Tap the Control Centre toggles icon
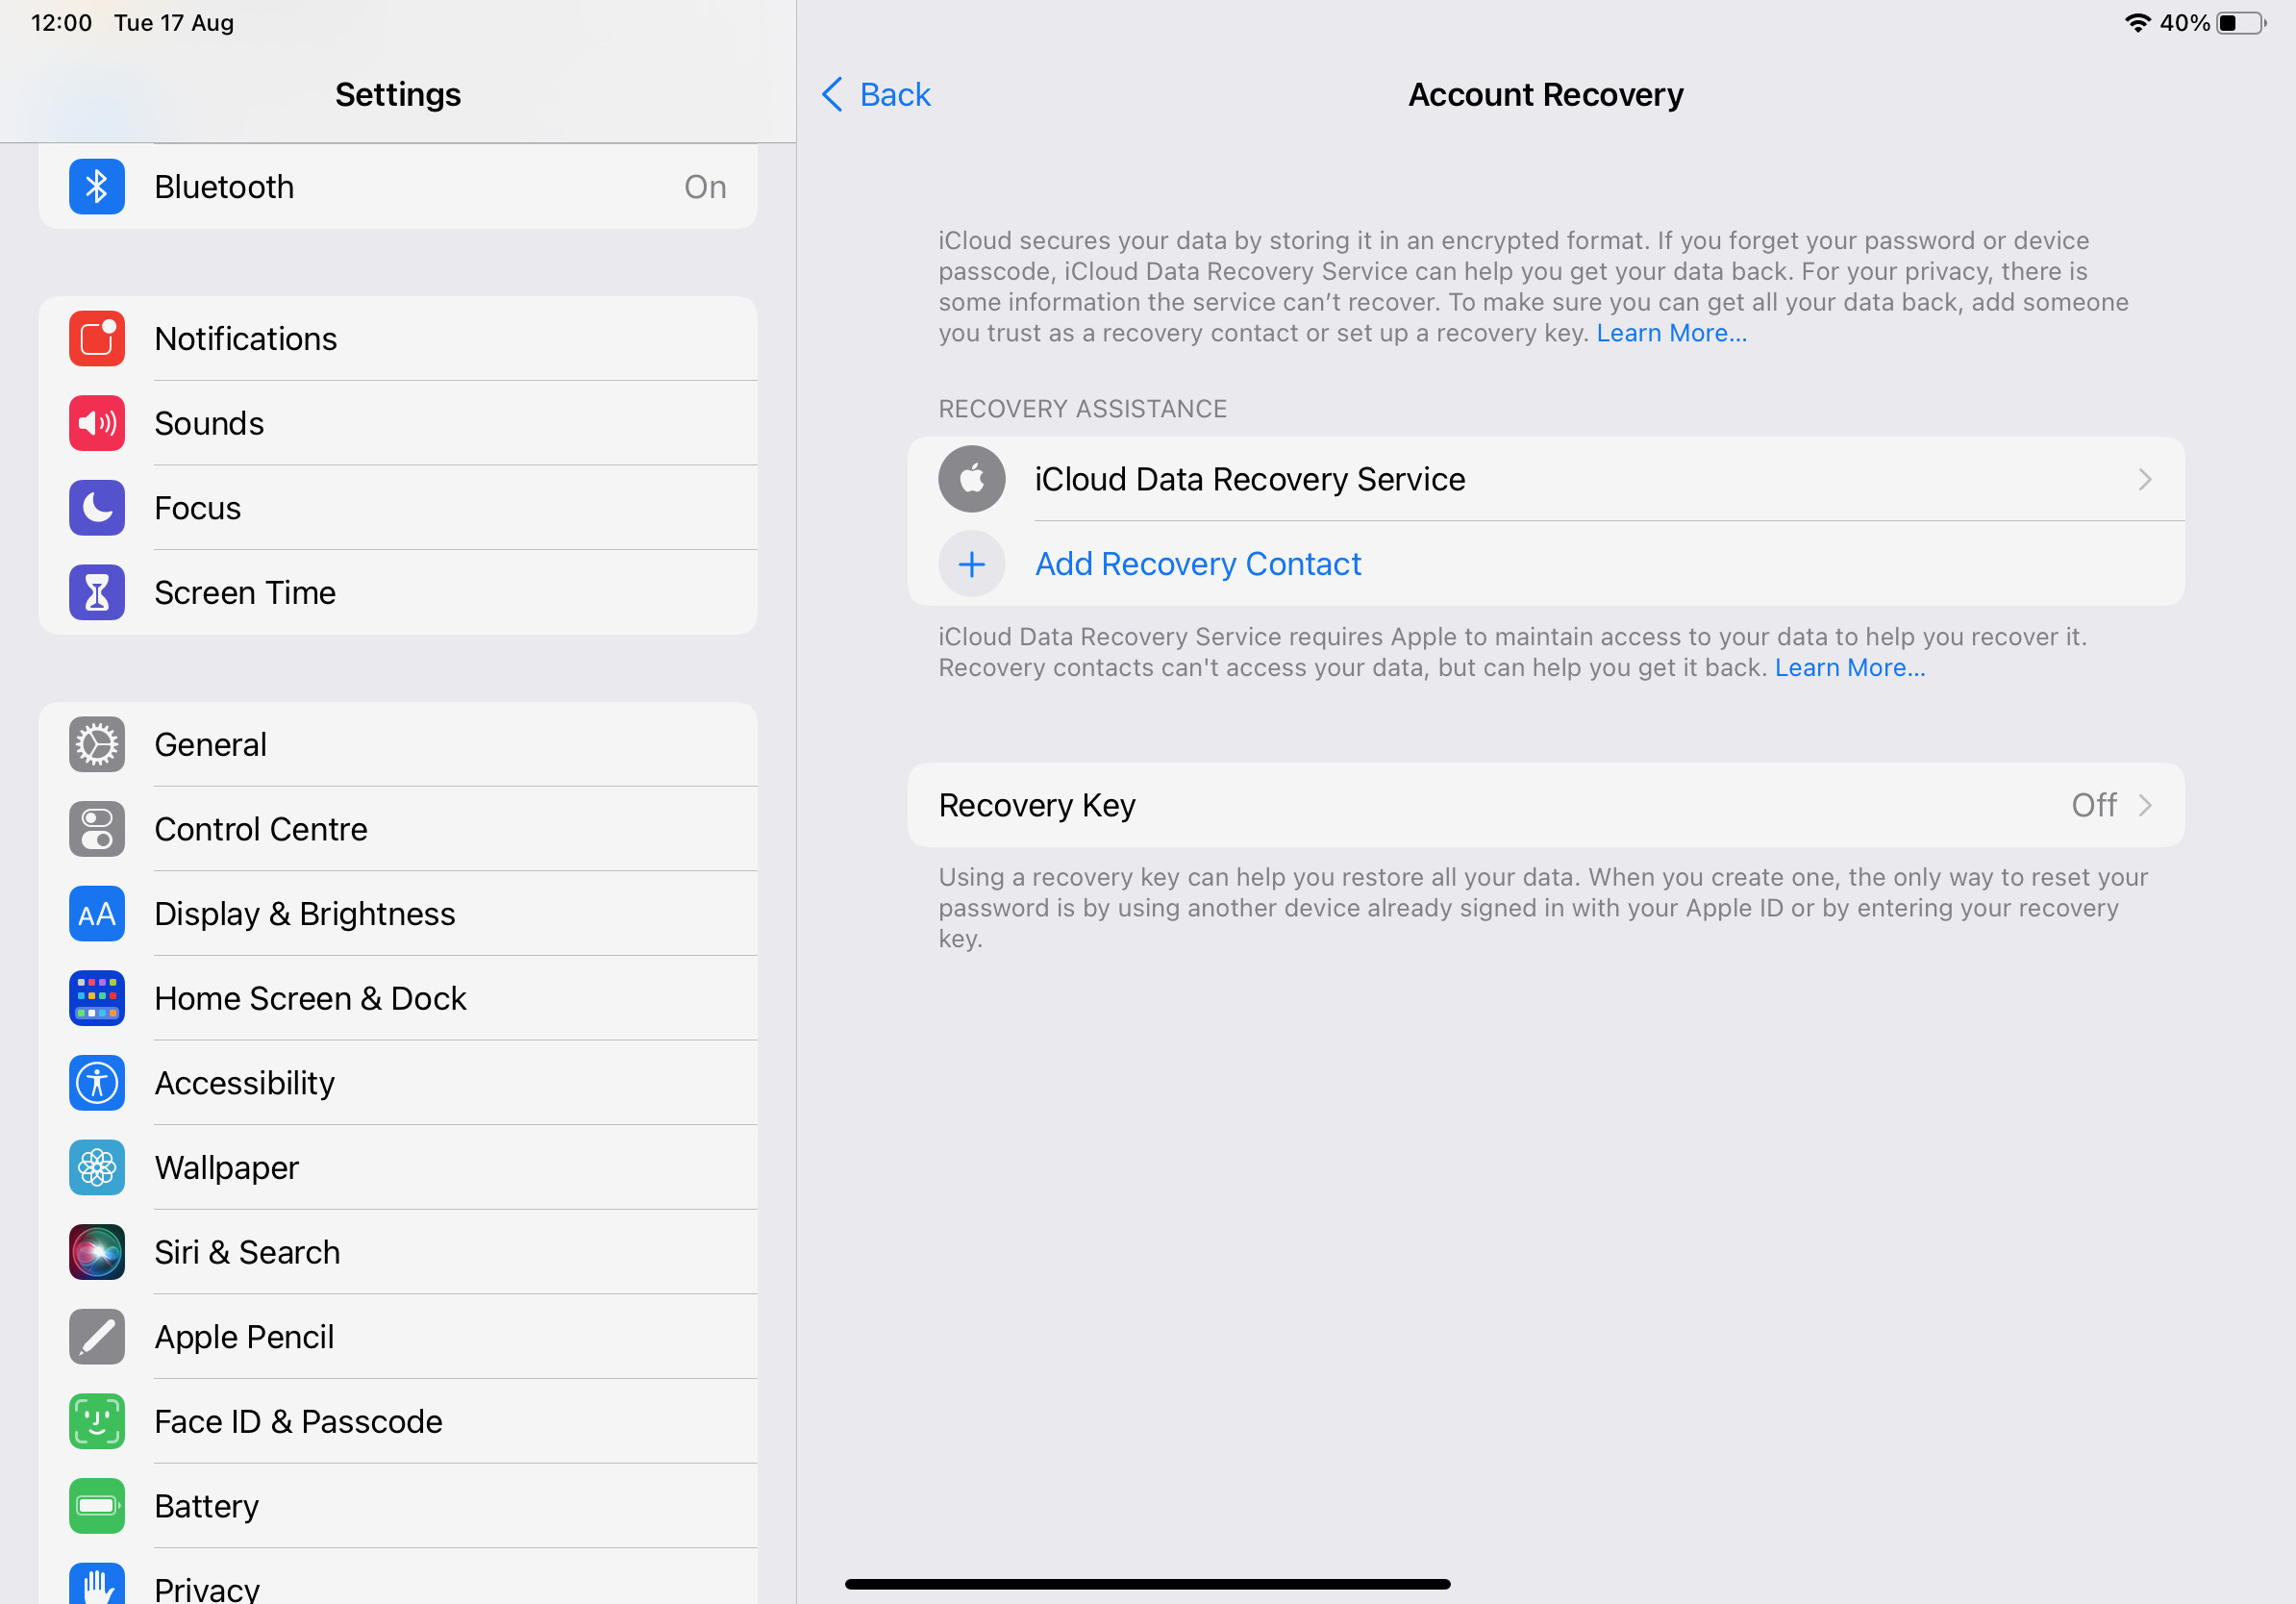Image resolution: width=2296 pixels, height=1604 pixels. 97,829
